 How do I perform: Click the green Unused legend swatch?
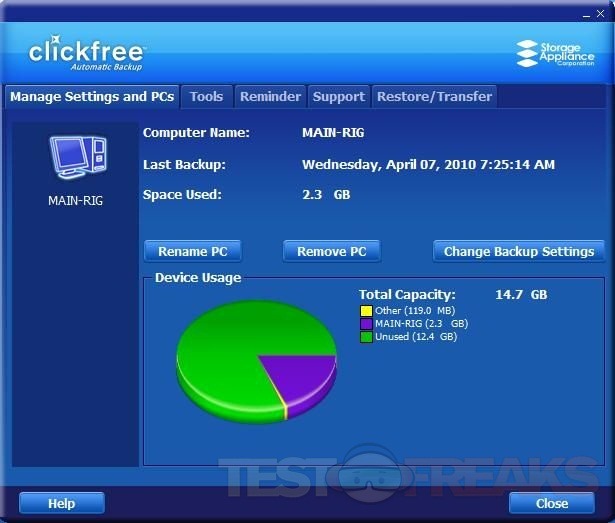(365, 337)
